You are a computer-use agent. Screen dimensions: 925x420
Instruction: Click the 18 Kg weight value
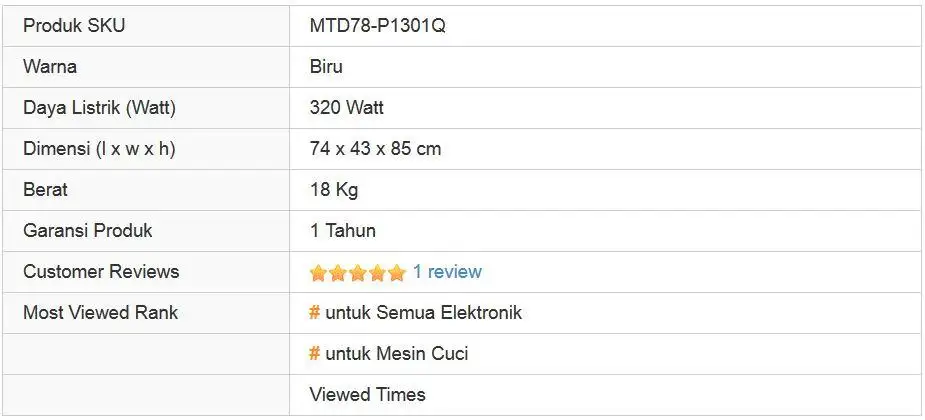(x=334, y=190)
